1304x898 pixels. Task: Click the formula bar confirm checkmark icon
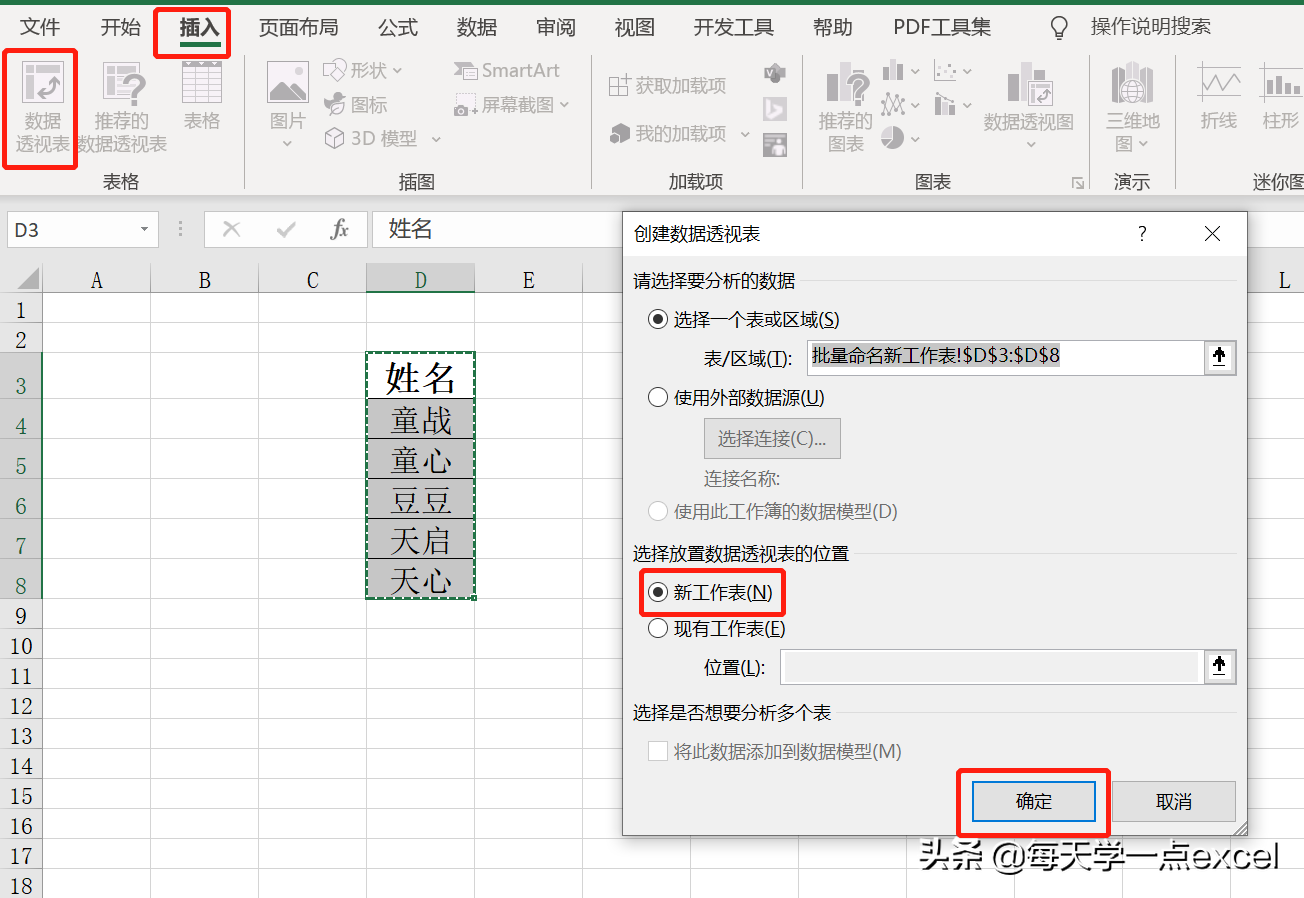click(x=287, y=230)
